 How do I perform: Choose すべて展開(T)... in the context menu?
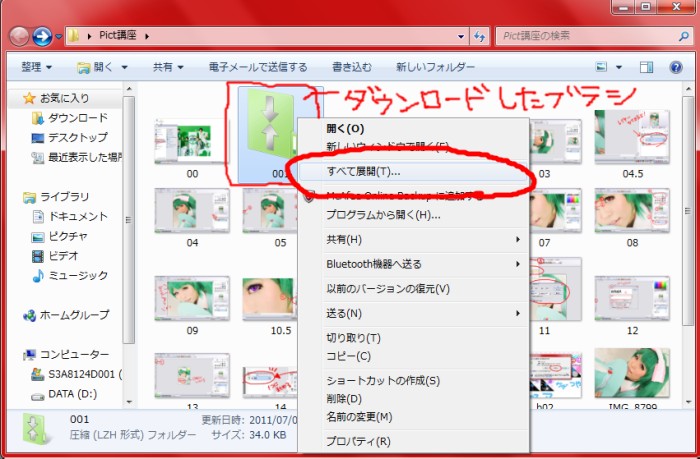tap(413, 171)
